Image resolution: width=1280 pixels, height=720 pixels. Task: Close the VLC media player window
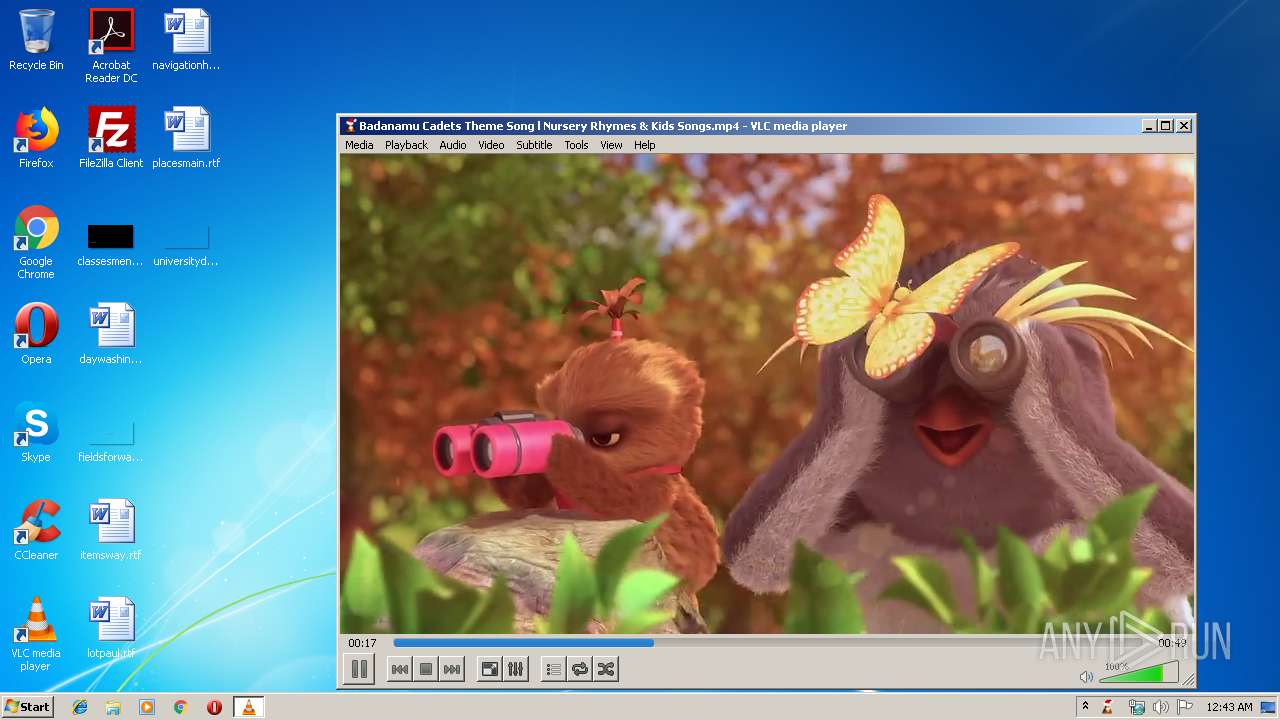(1184, 126)
